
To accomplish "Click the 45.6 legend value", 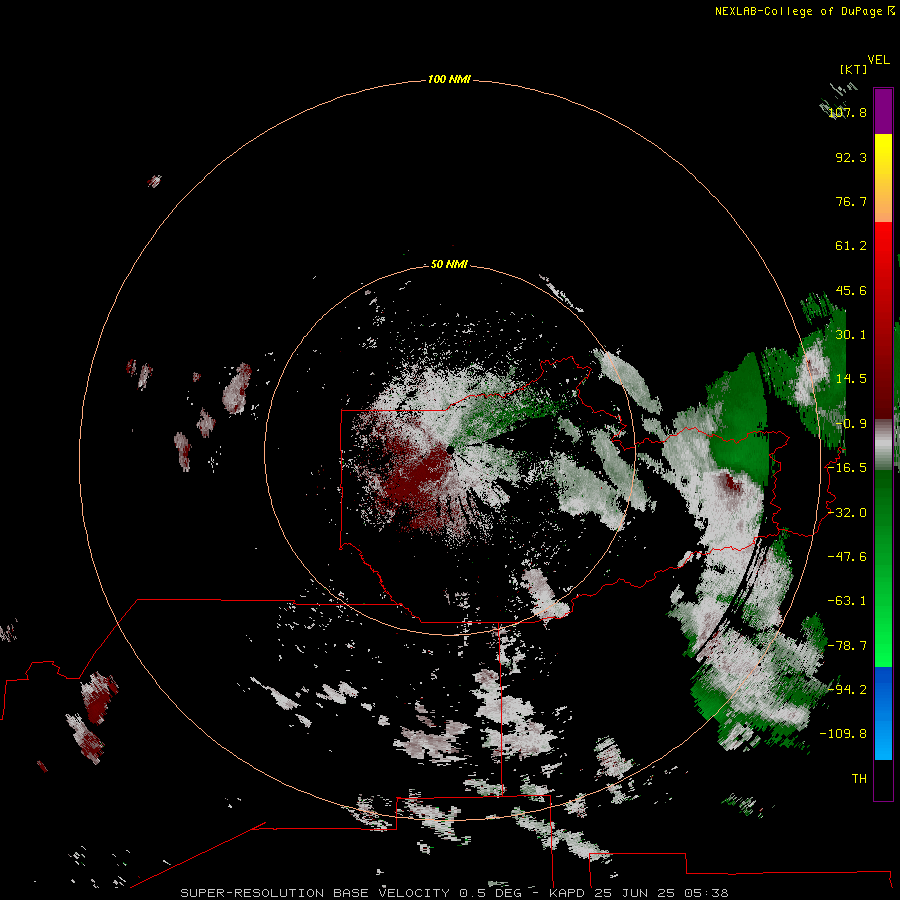I will pyautogui.click(x=851, y=290).
